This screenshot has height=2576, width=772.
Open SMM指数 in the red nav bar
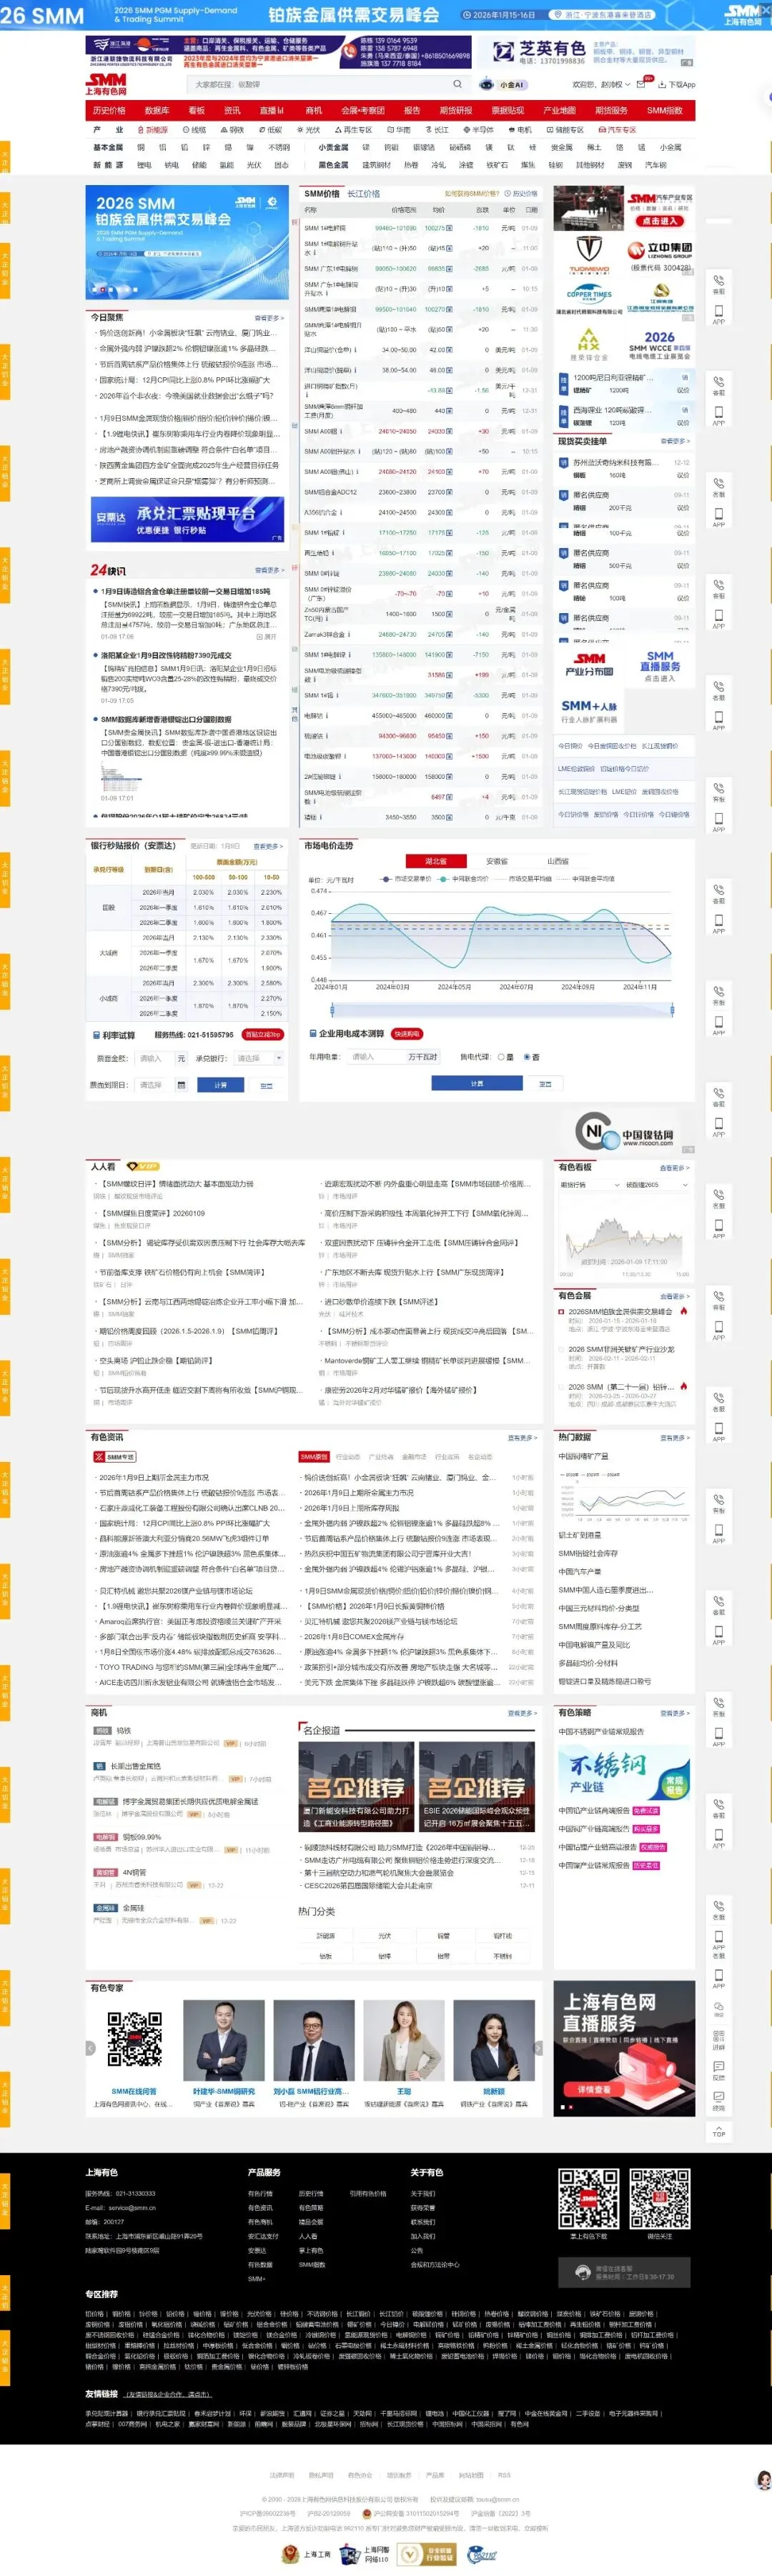click(665, 110)
